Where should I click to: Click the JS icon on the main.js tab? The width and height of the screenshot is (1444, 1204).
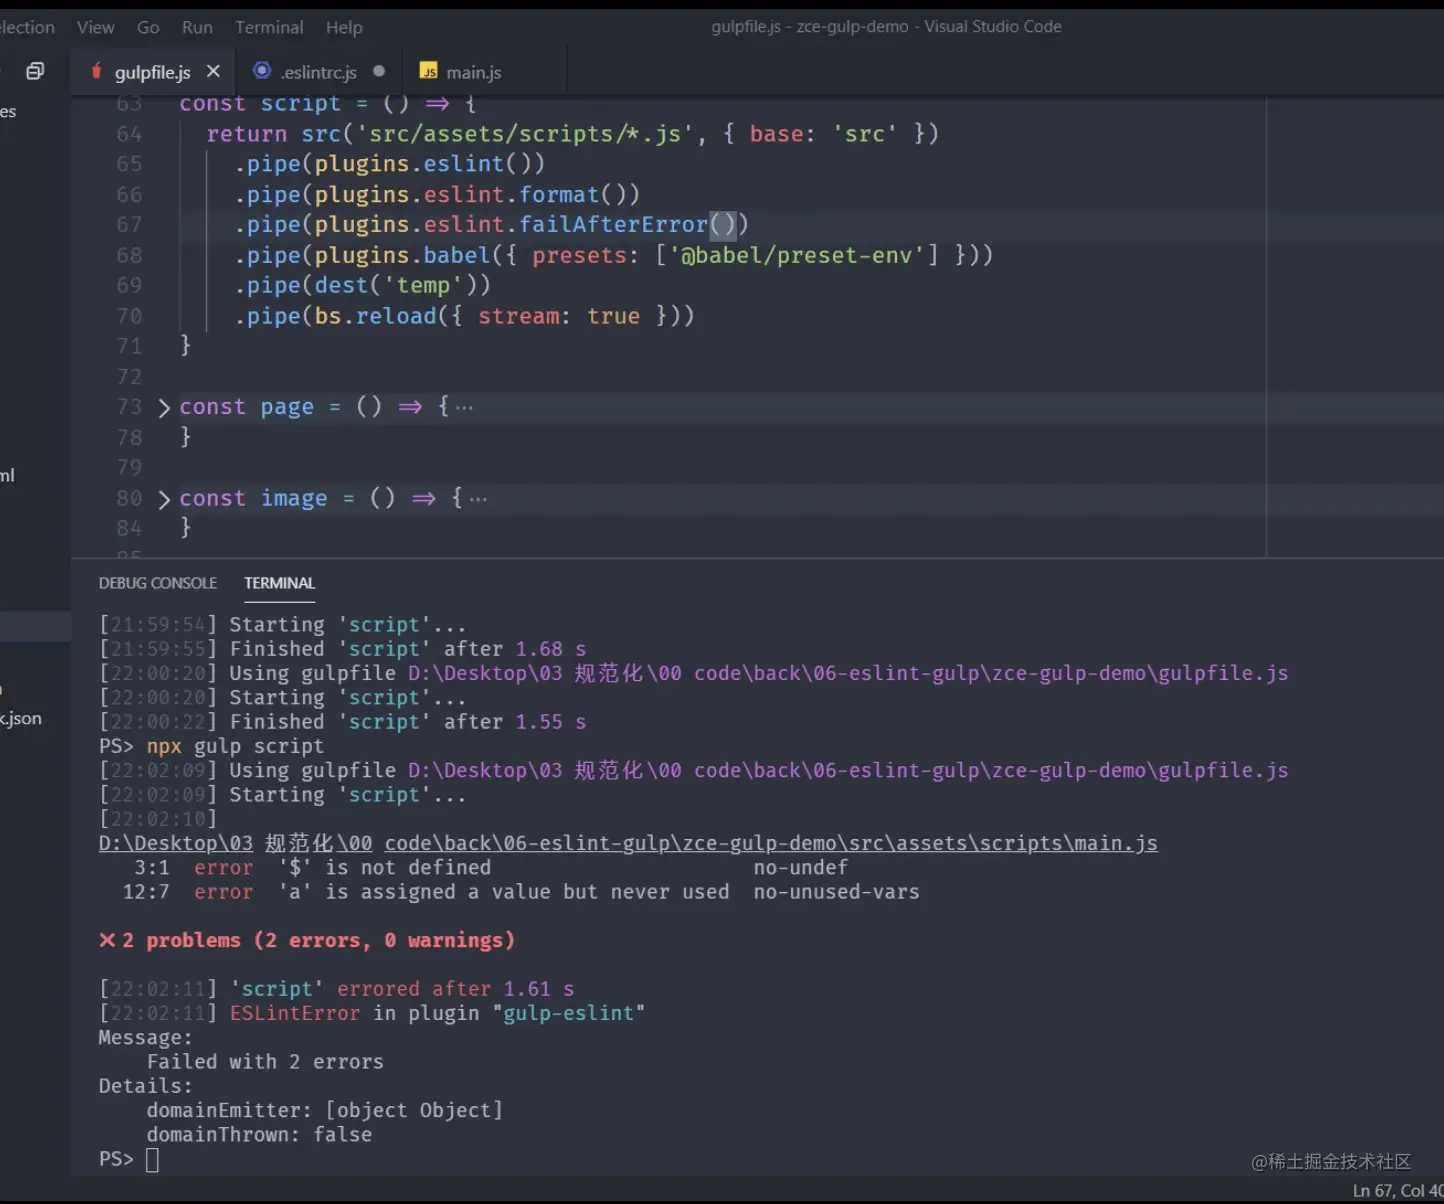click(429, 72)
